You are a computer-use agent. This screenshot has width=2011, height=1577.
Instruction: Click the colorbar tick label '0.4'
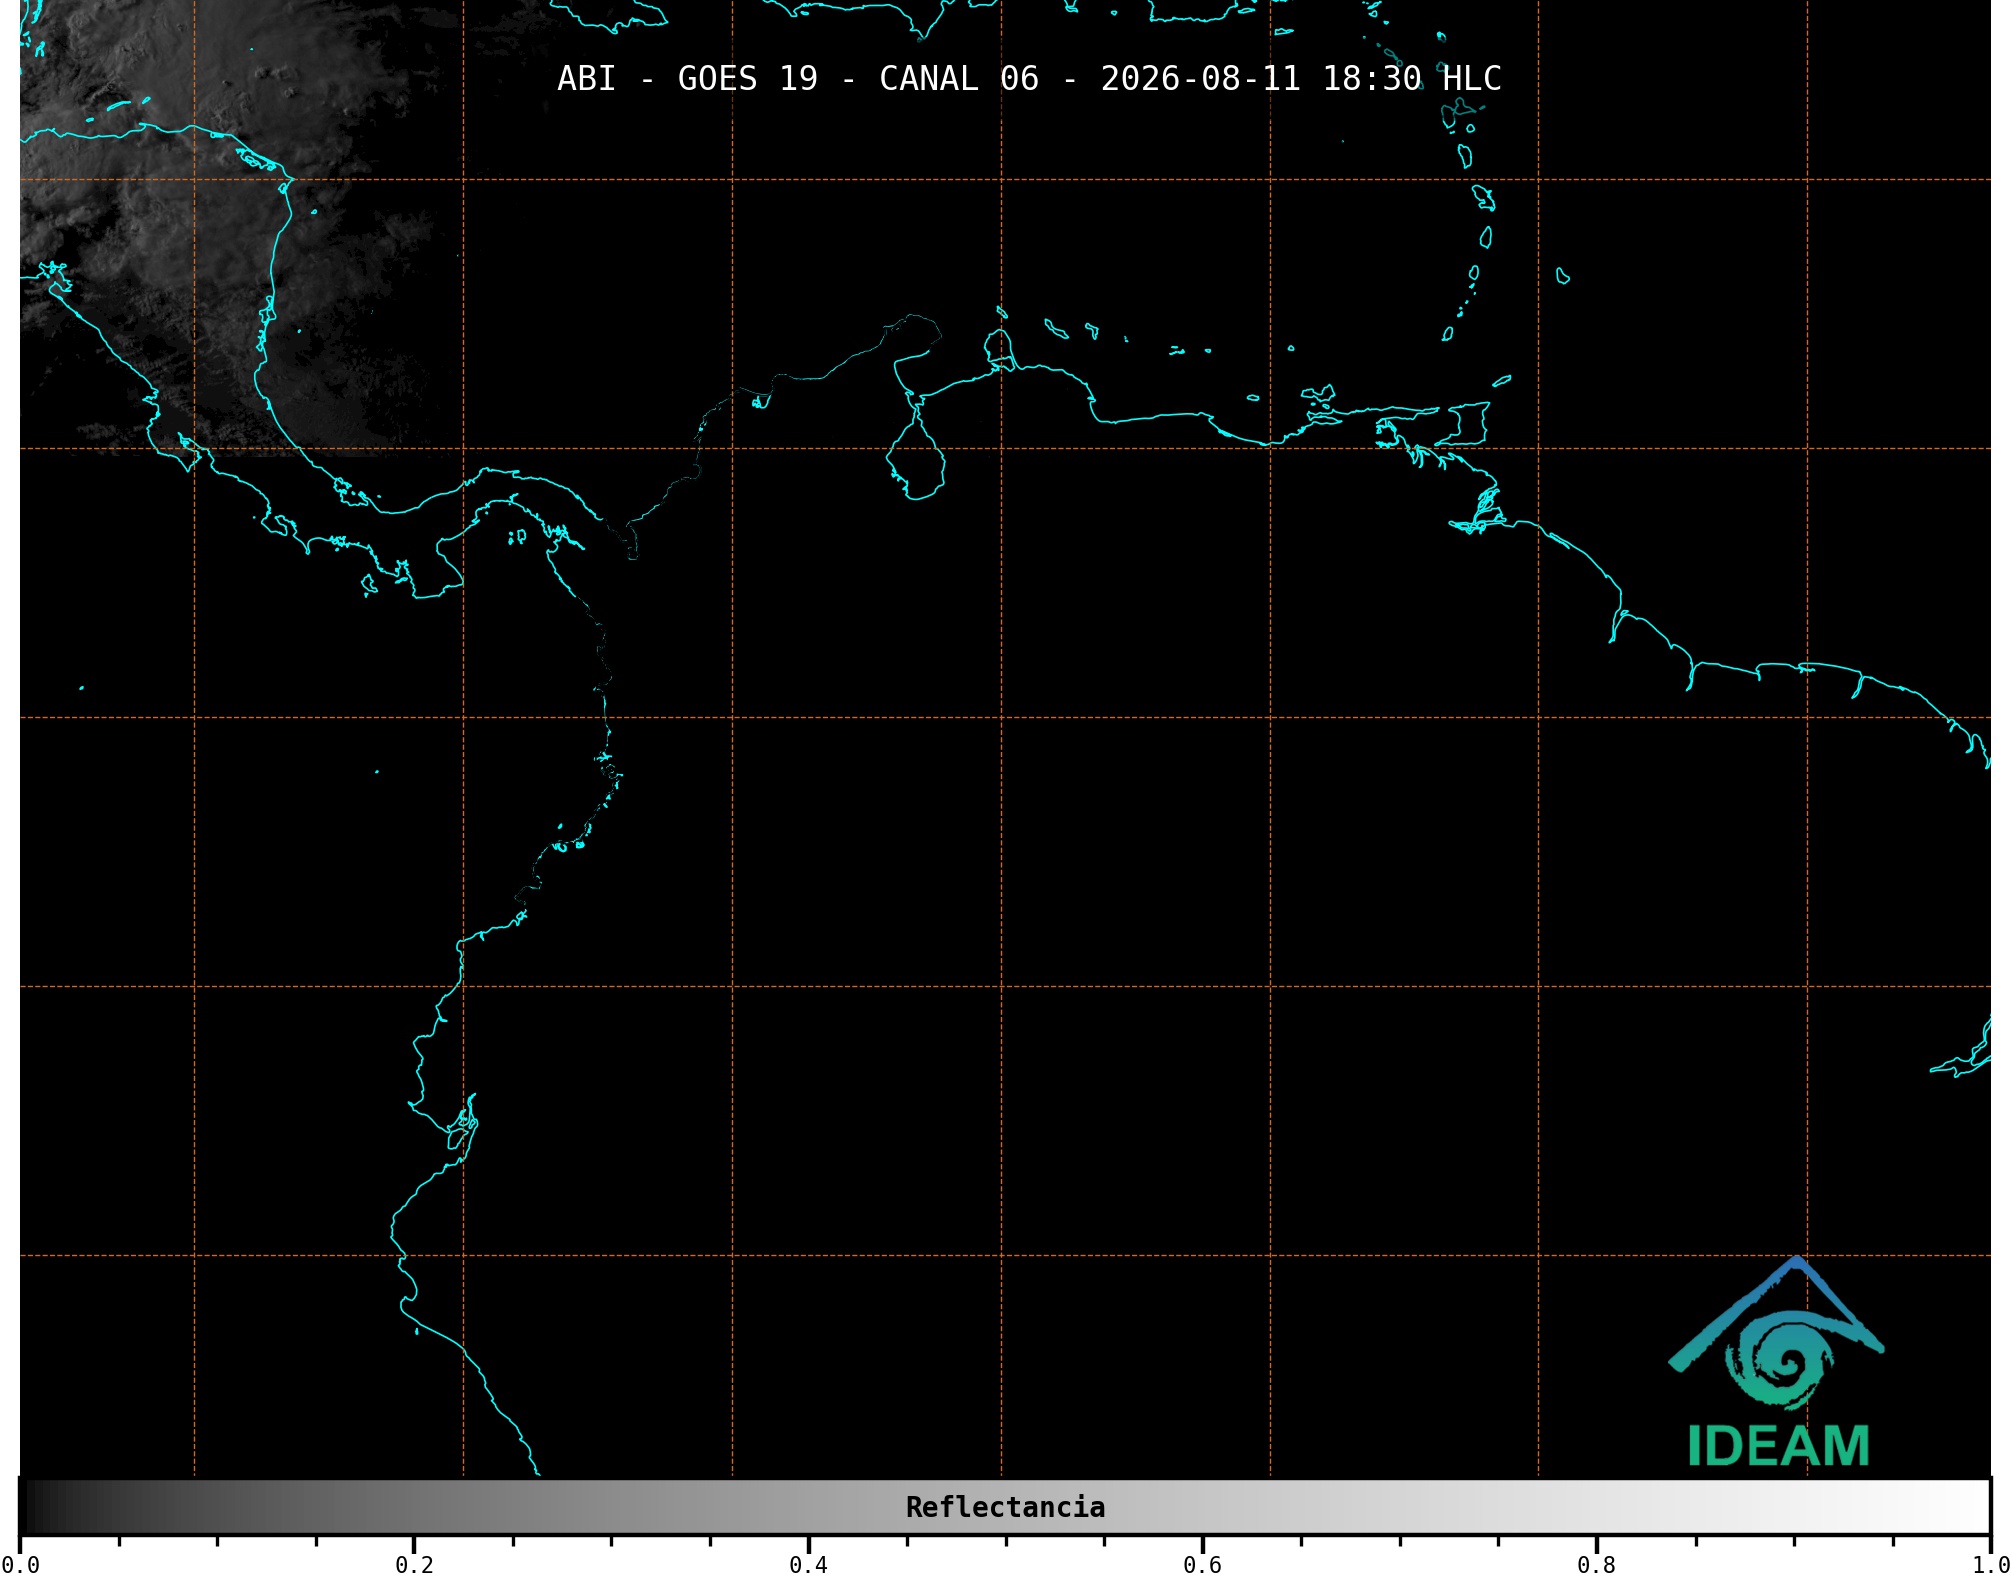[x=808, y=1564]
